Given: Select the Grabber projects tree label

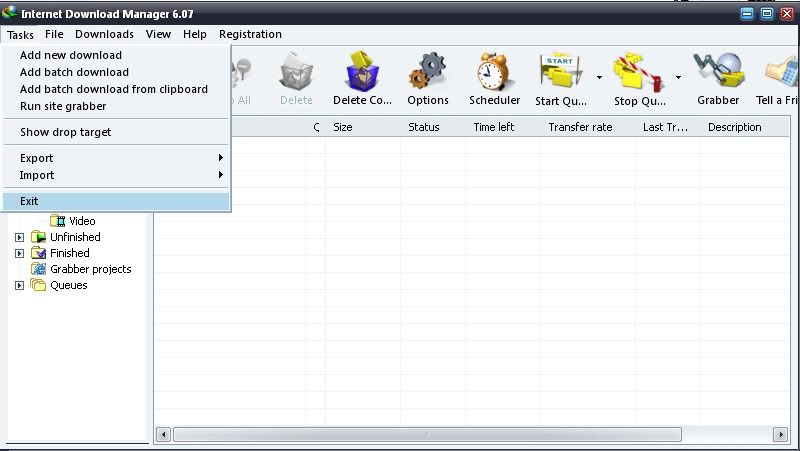Looking at the screenshot, I should [90, 269].
